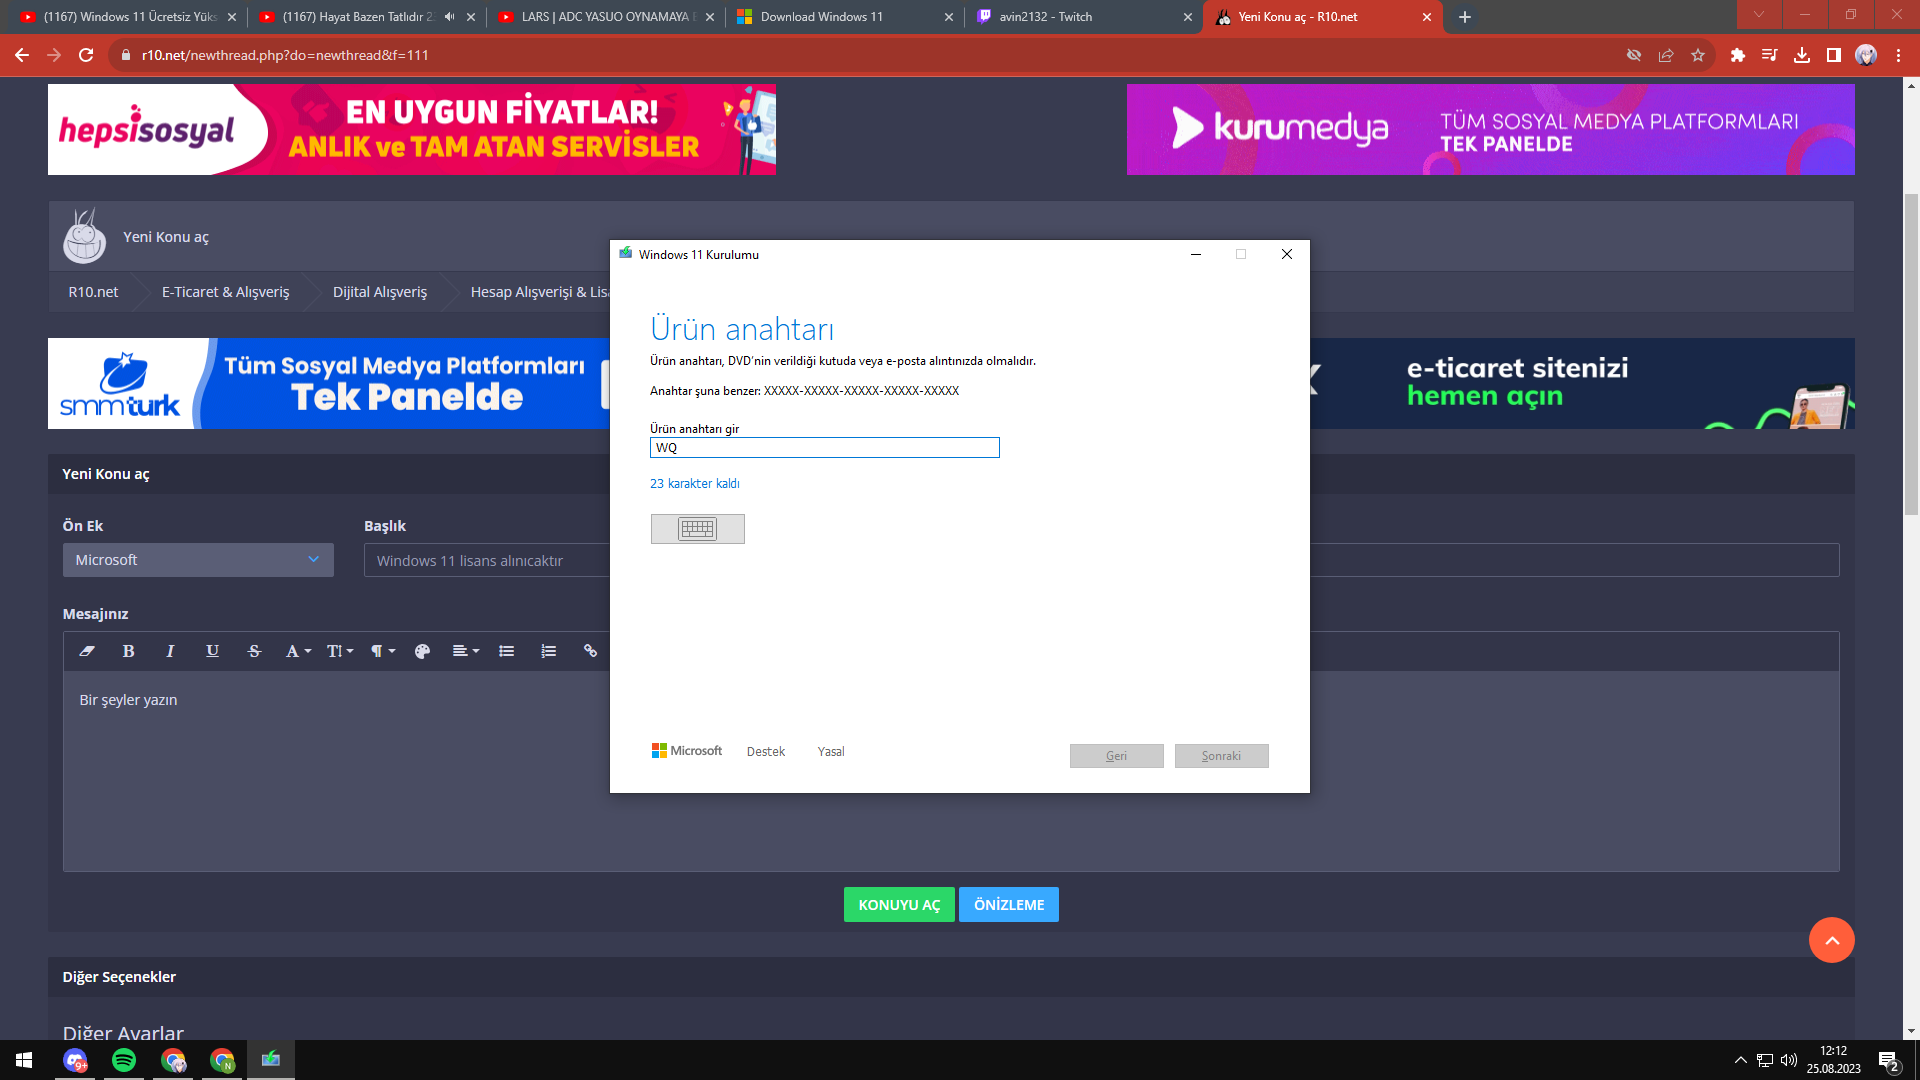Toggle bold formatting in message editor
This screenshot has width=1920, height=1080.
click(x=128, y=651)
